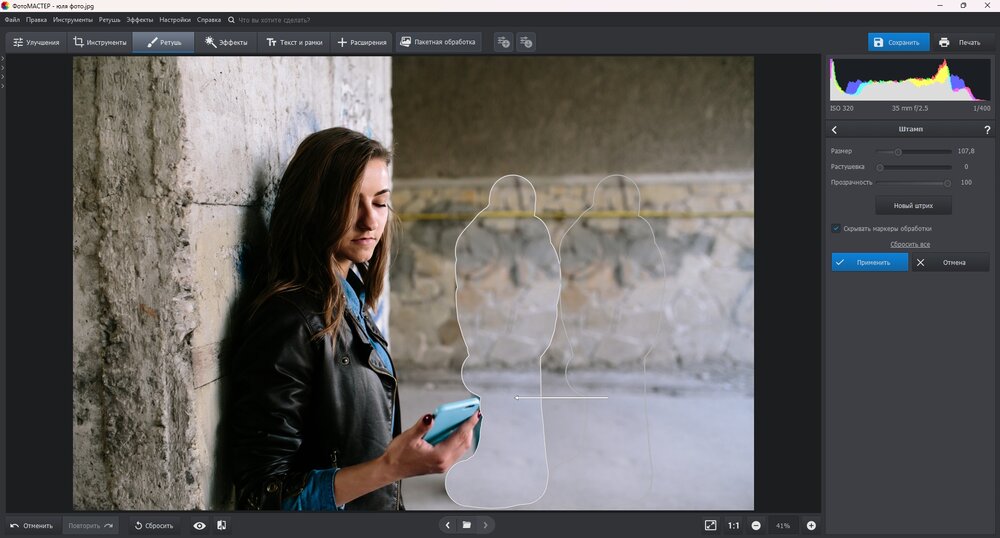Zoom in with the plus icon

coord(811,525)
